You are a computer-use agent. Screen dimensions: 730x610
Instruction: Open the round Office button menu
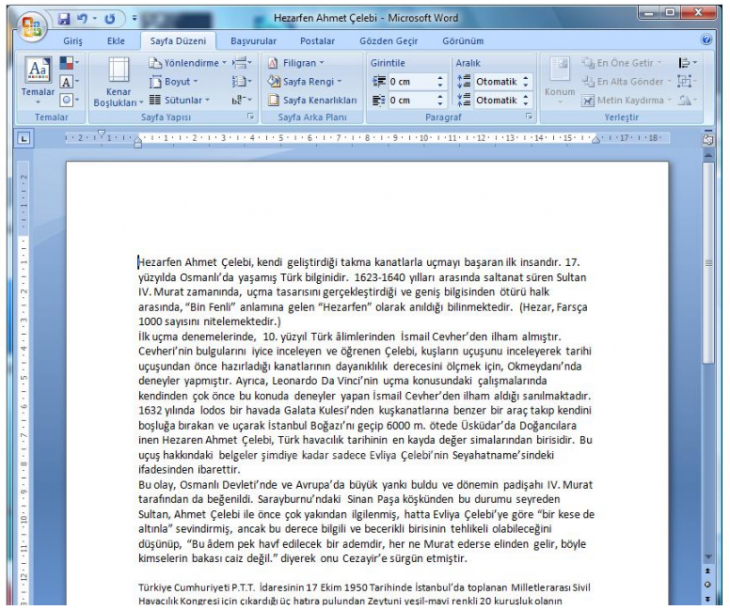pyautogui.click(x=31, y=27)
